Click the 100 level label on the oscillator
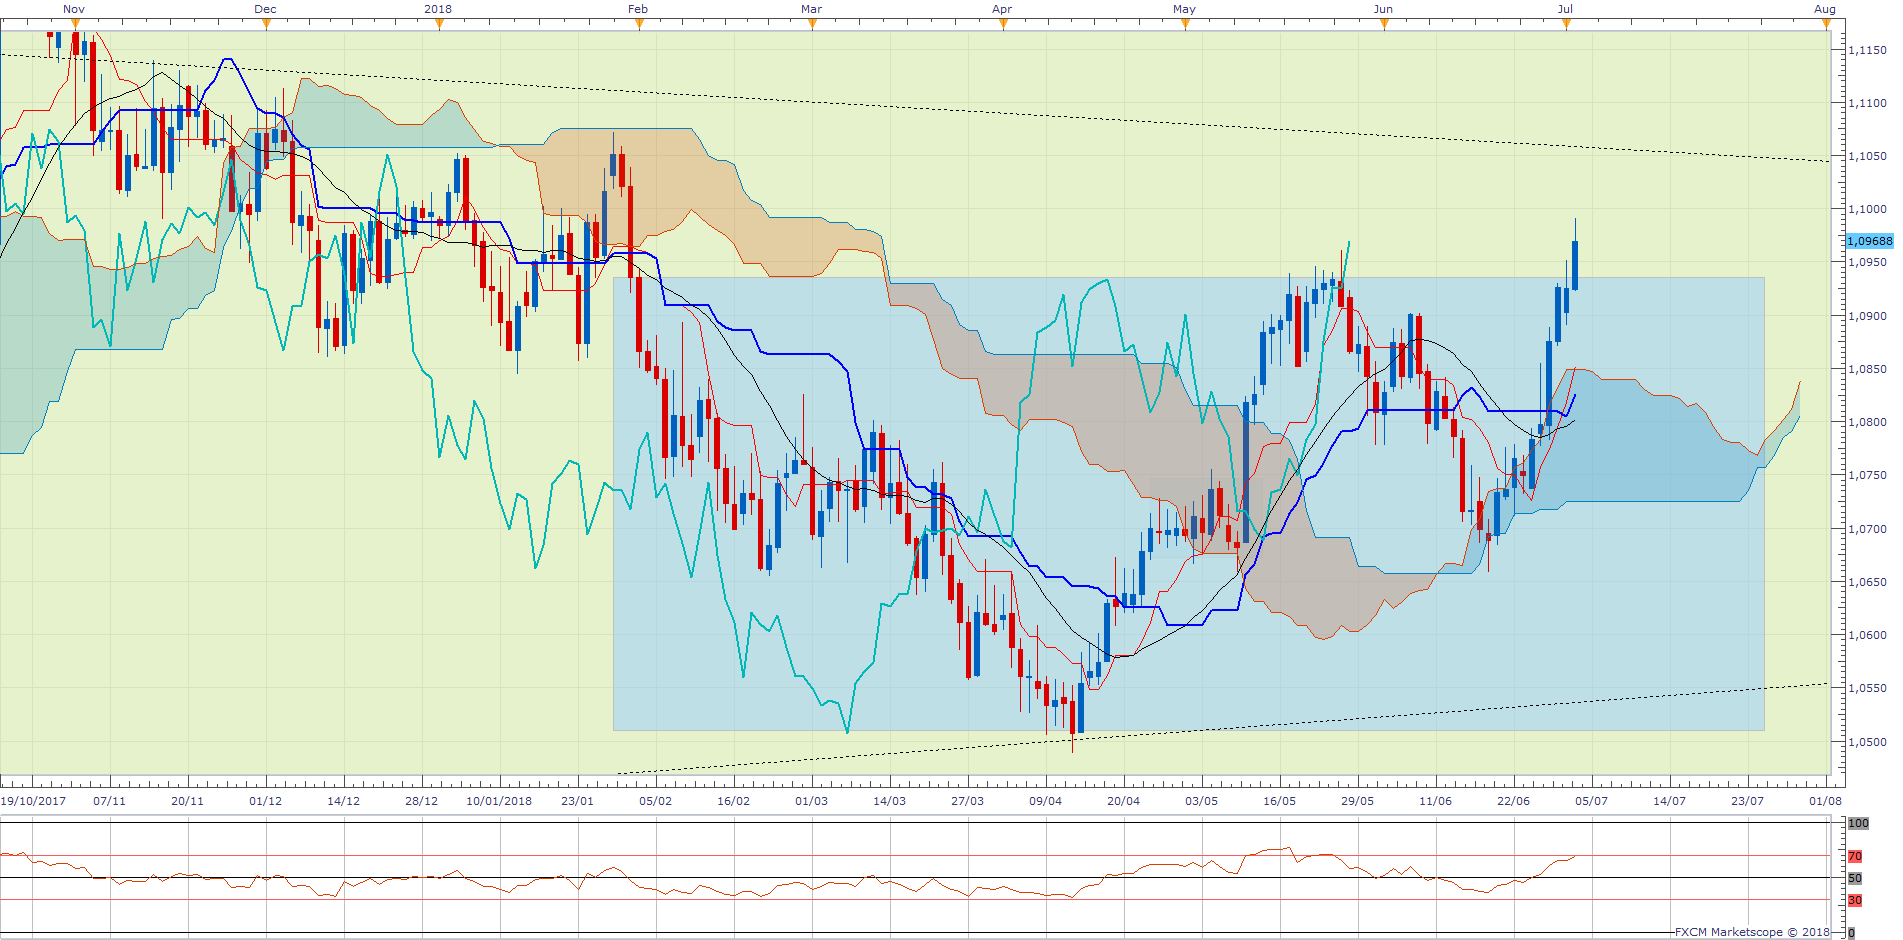This screenshot has width=1903, height=940. tap(1858, 823)
